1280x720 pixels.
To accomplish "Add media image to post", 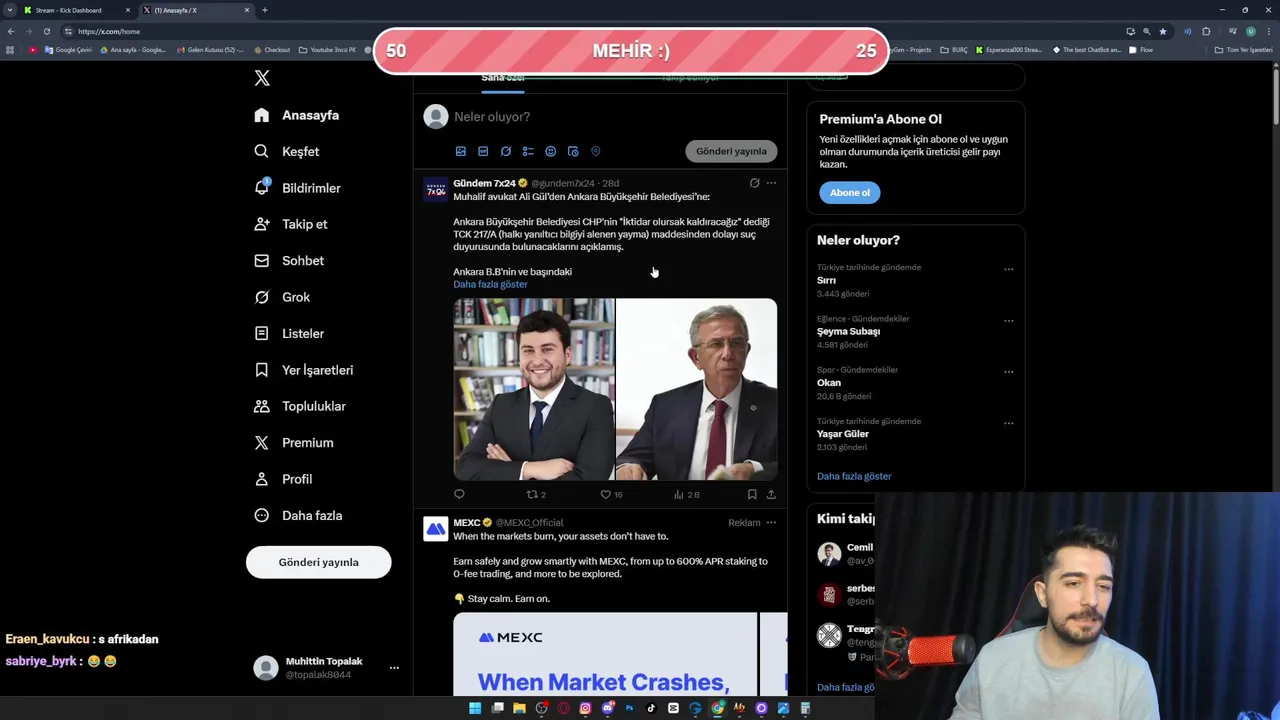I will (x=461, y=151).
